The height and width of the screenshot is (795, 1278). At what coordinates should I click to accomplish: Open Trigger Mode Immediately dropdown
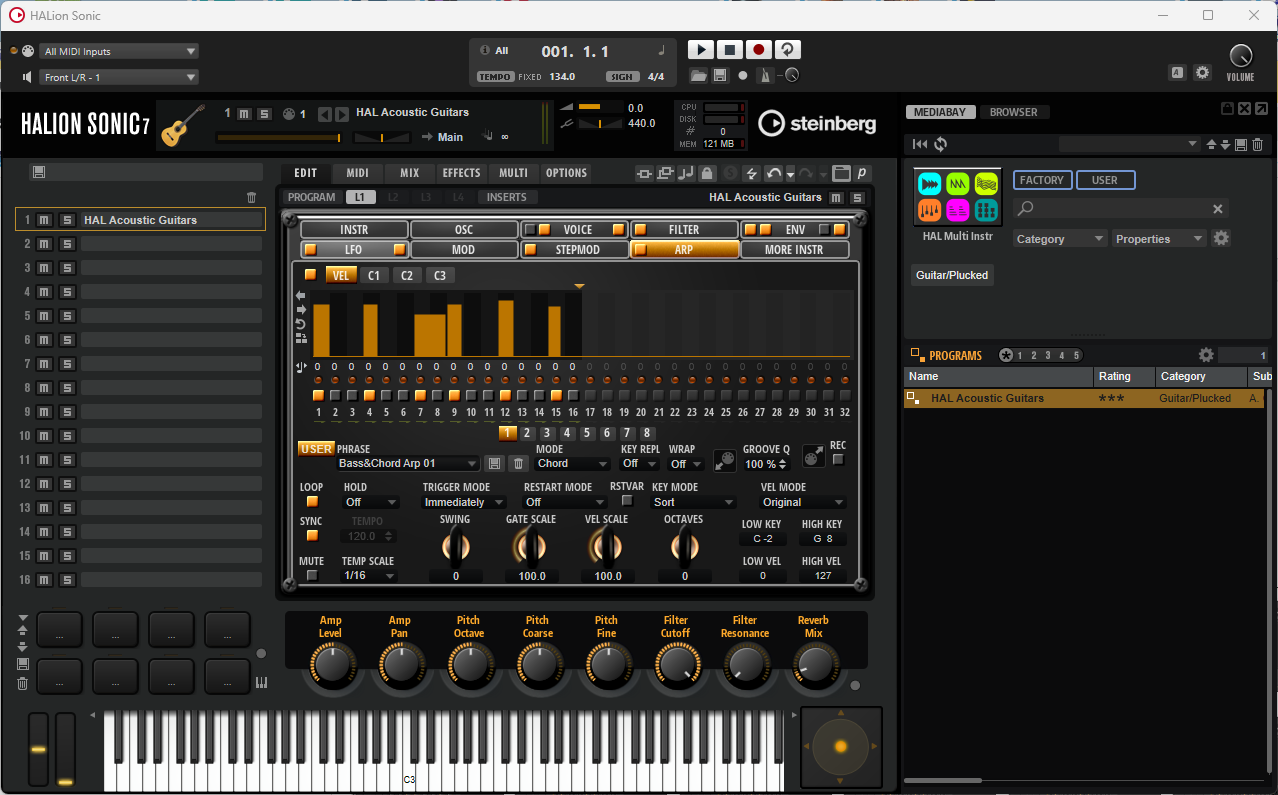click(x=463, y=502)
